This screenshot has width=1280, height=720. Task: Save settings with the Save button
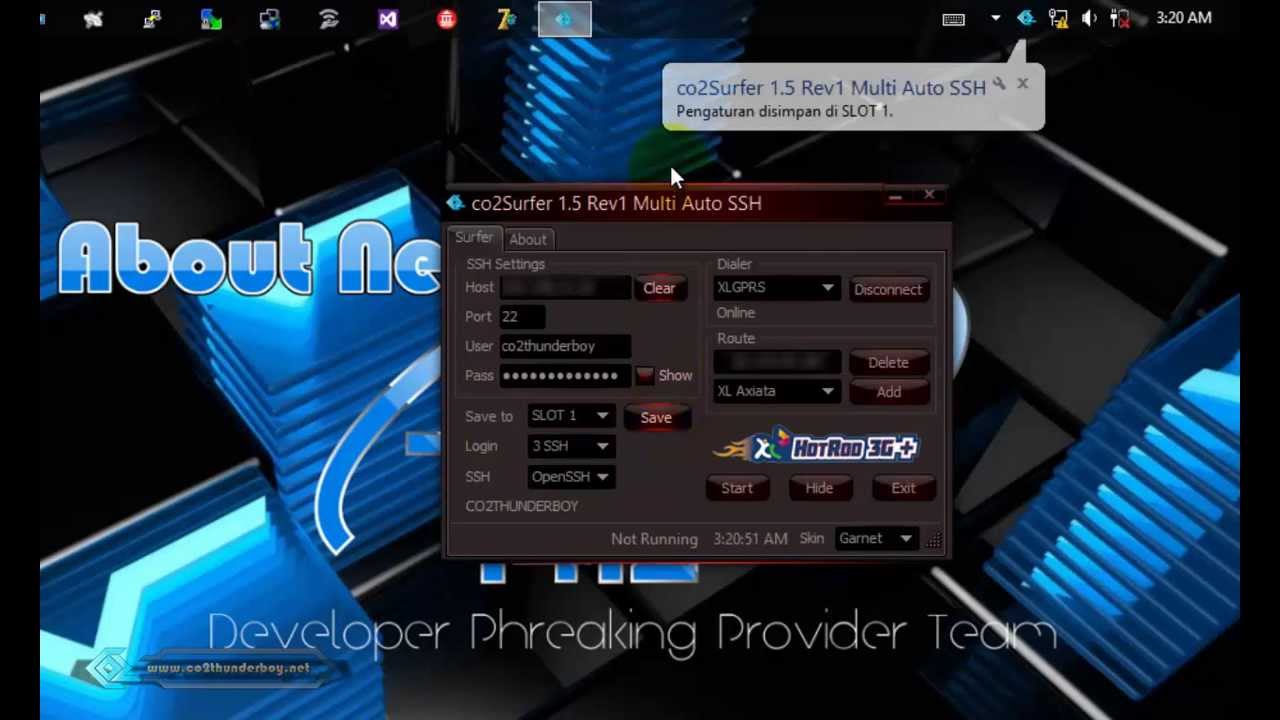click(656, 417)
